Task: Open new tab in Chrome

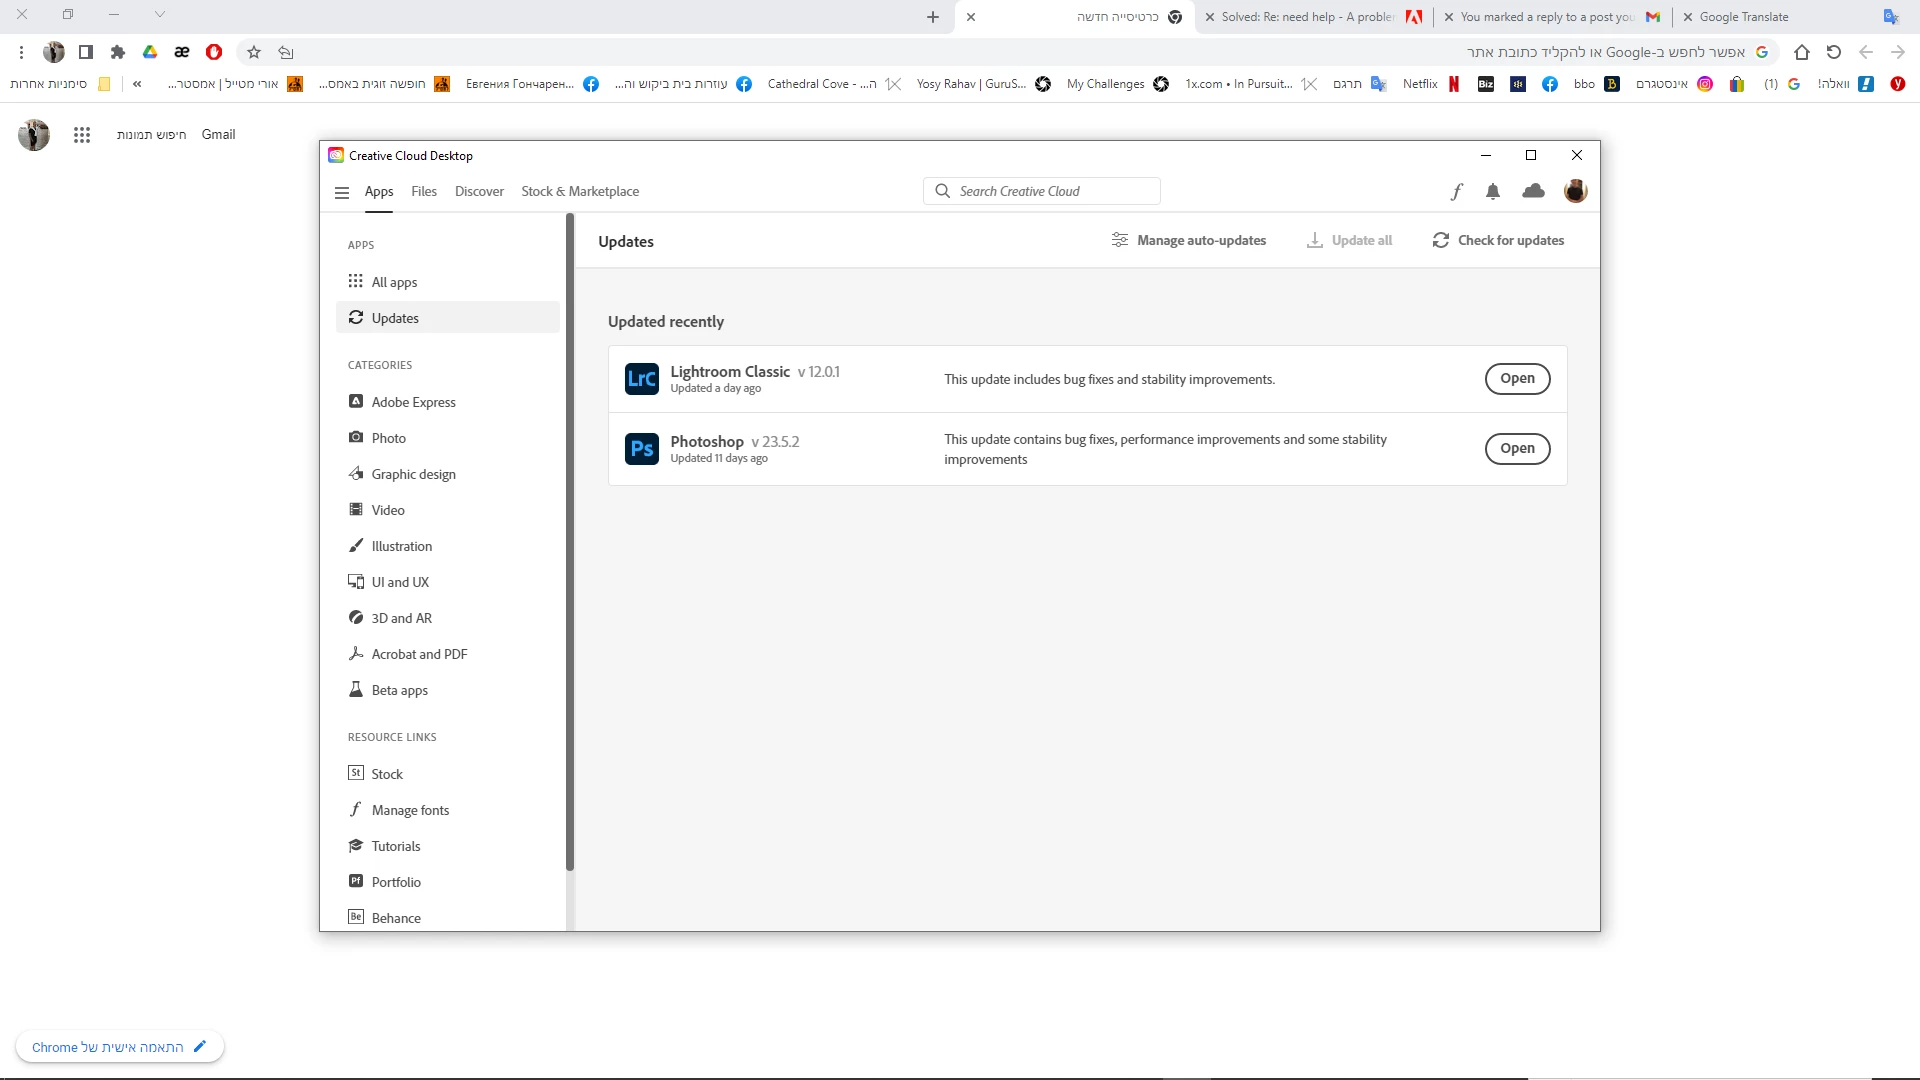Action: (933, 17)
